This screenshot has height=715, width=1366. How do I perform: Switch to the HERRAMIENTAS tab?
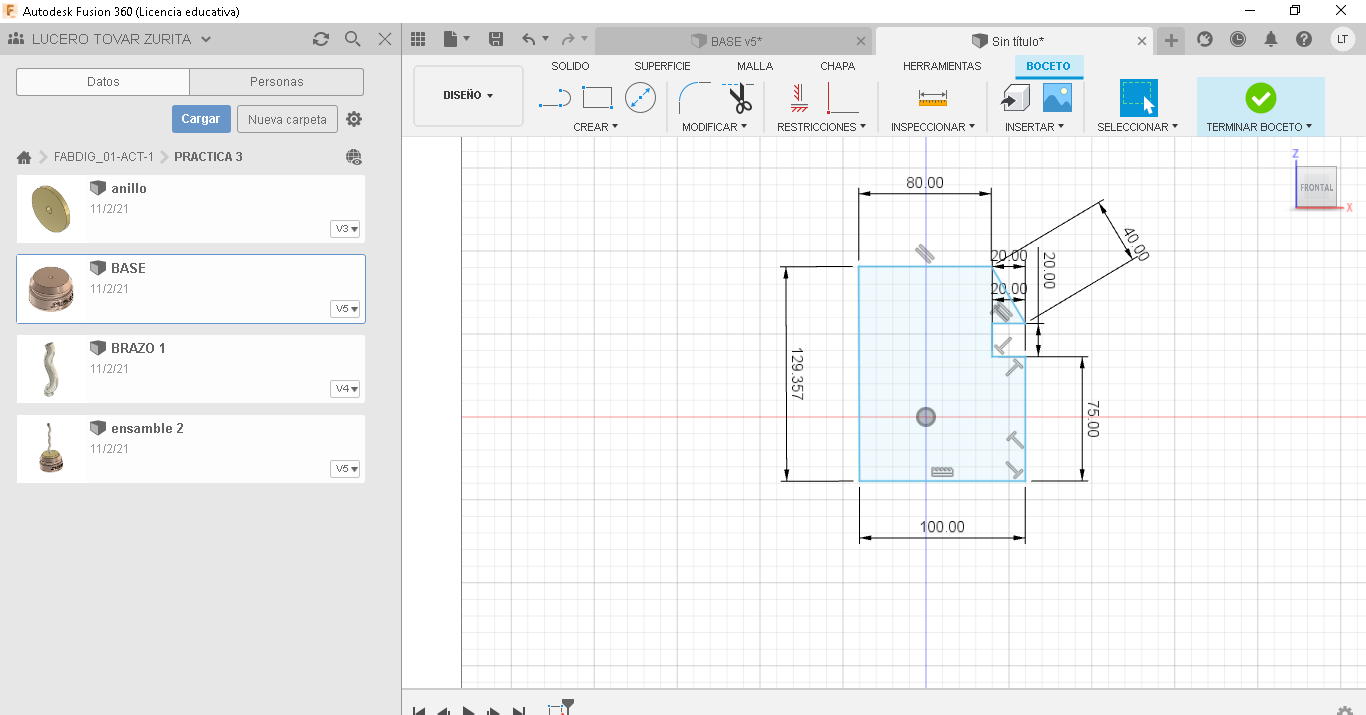(942, 66)
